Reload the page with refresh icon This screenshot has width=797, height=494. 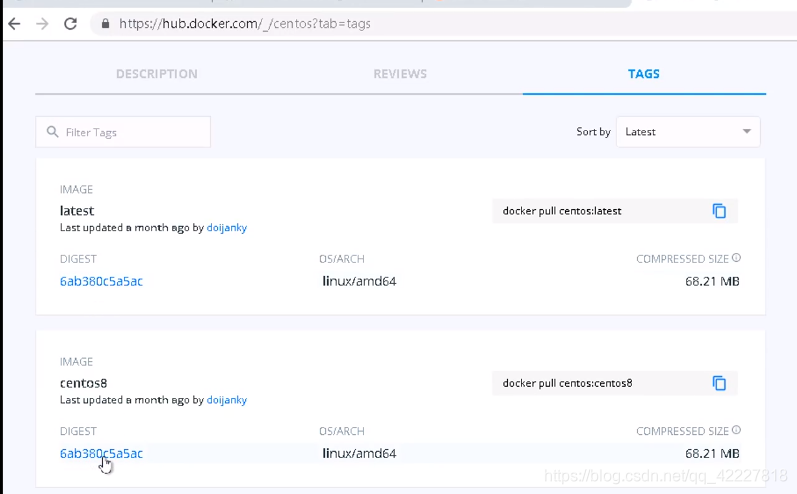click(71, 23)
